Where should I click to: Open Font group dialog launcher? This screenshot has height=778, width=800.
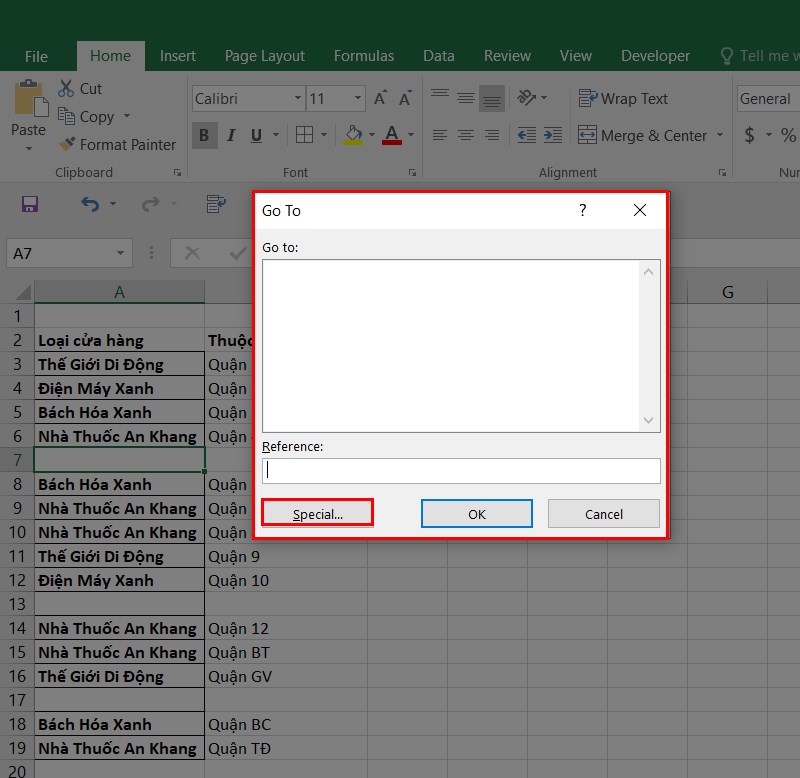(x=412, y=173)
